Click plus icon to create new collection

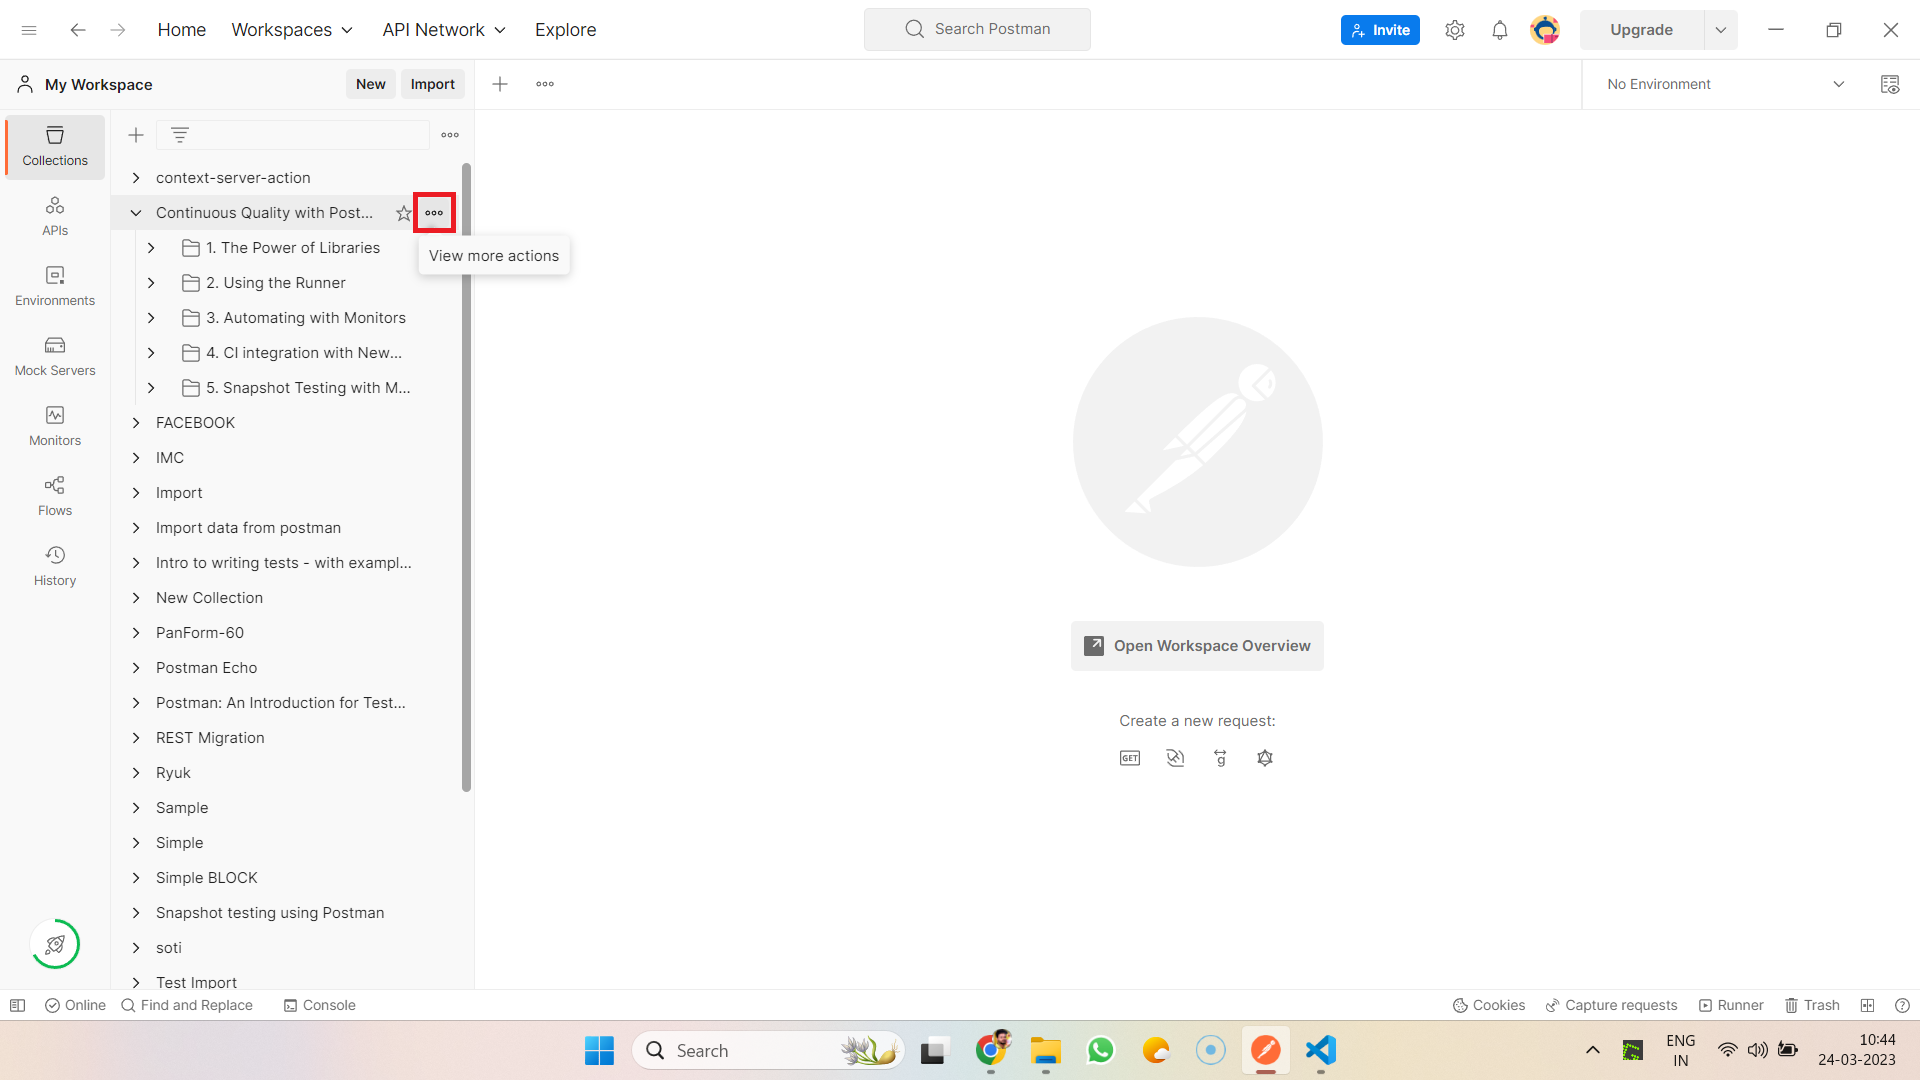tap(136, 135)
